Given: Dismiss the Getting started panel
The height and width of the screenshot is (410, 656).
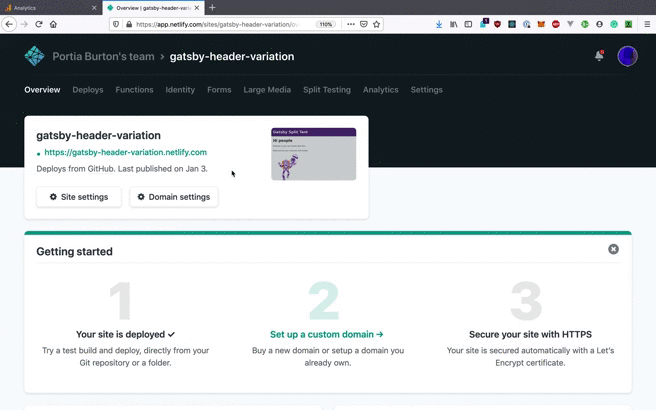Looking at the screenshot, I should (x=613, y=249).
